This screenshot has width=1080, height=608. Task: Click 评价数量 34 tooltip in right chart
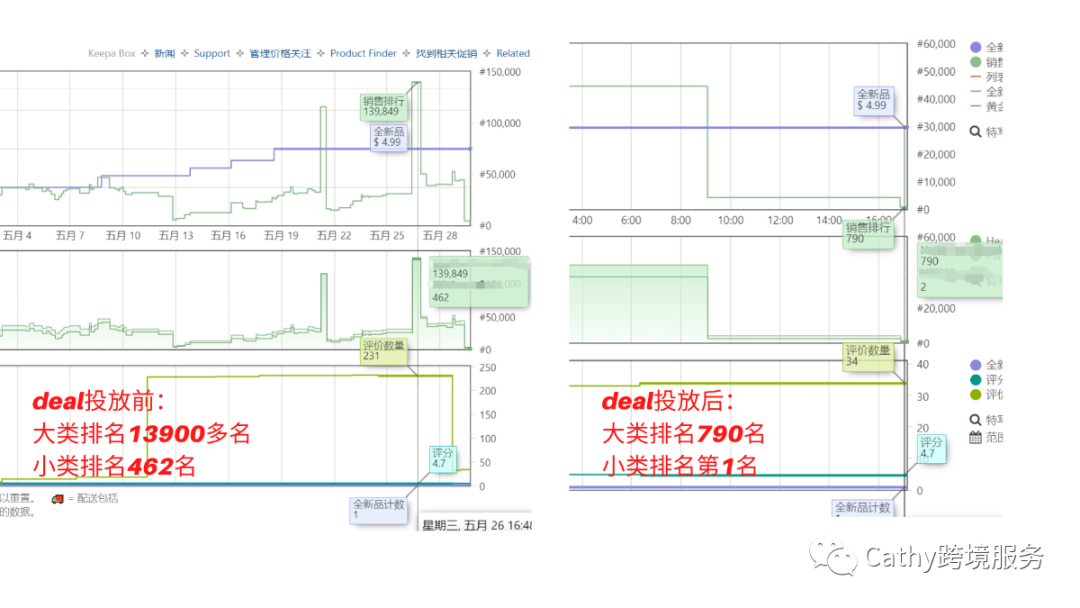tap(868, 356)
